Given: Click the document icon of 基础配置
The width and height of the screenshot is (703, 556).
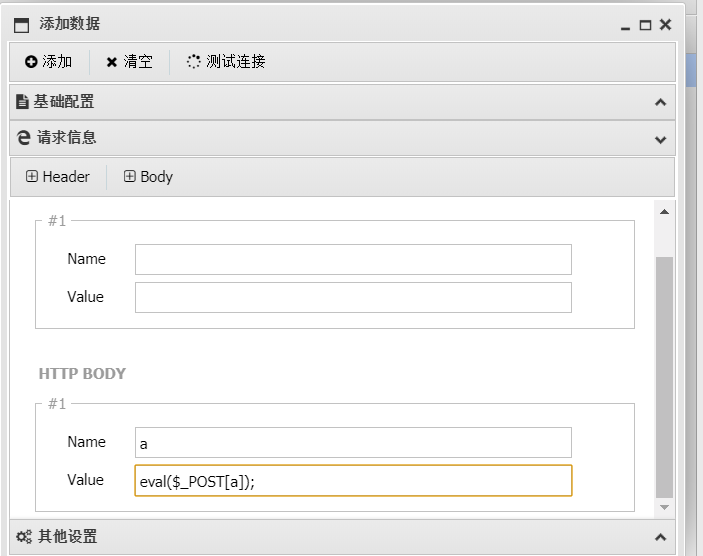Looking at the screenshot, I should 22,102.
